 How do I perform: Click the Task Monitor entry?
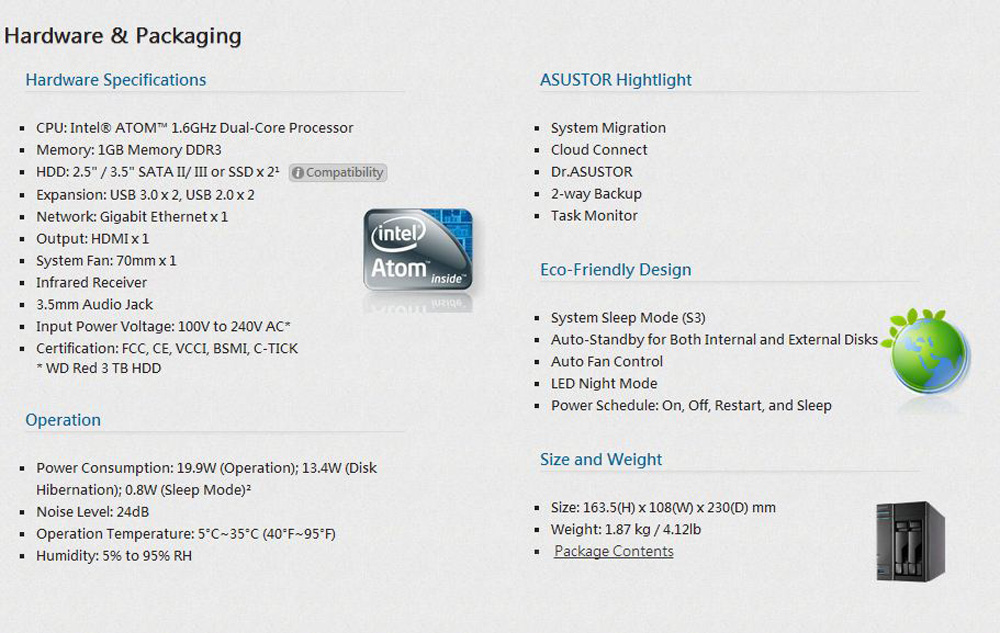594,215
